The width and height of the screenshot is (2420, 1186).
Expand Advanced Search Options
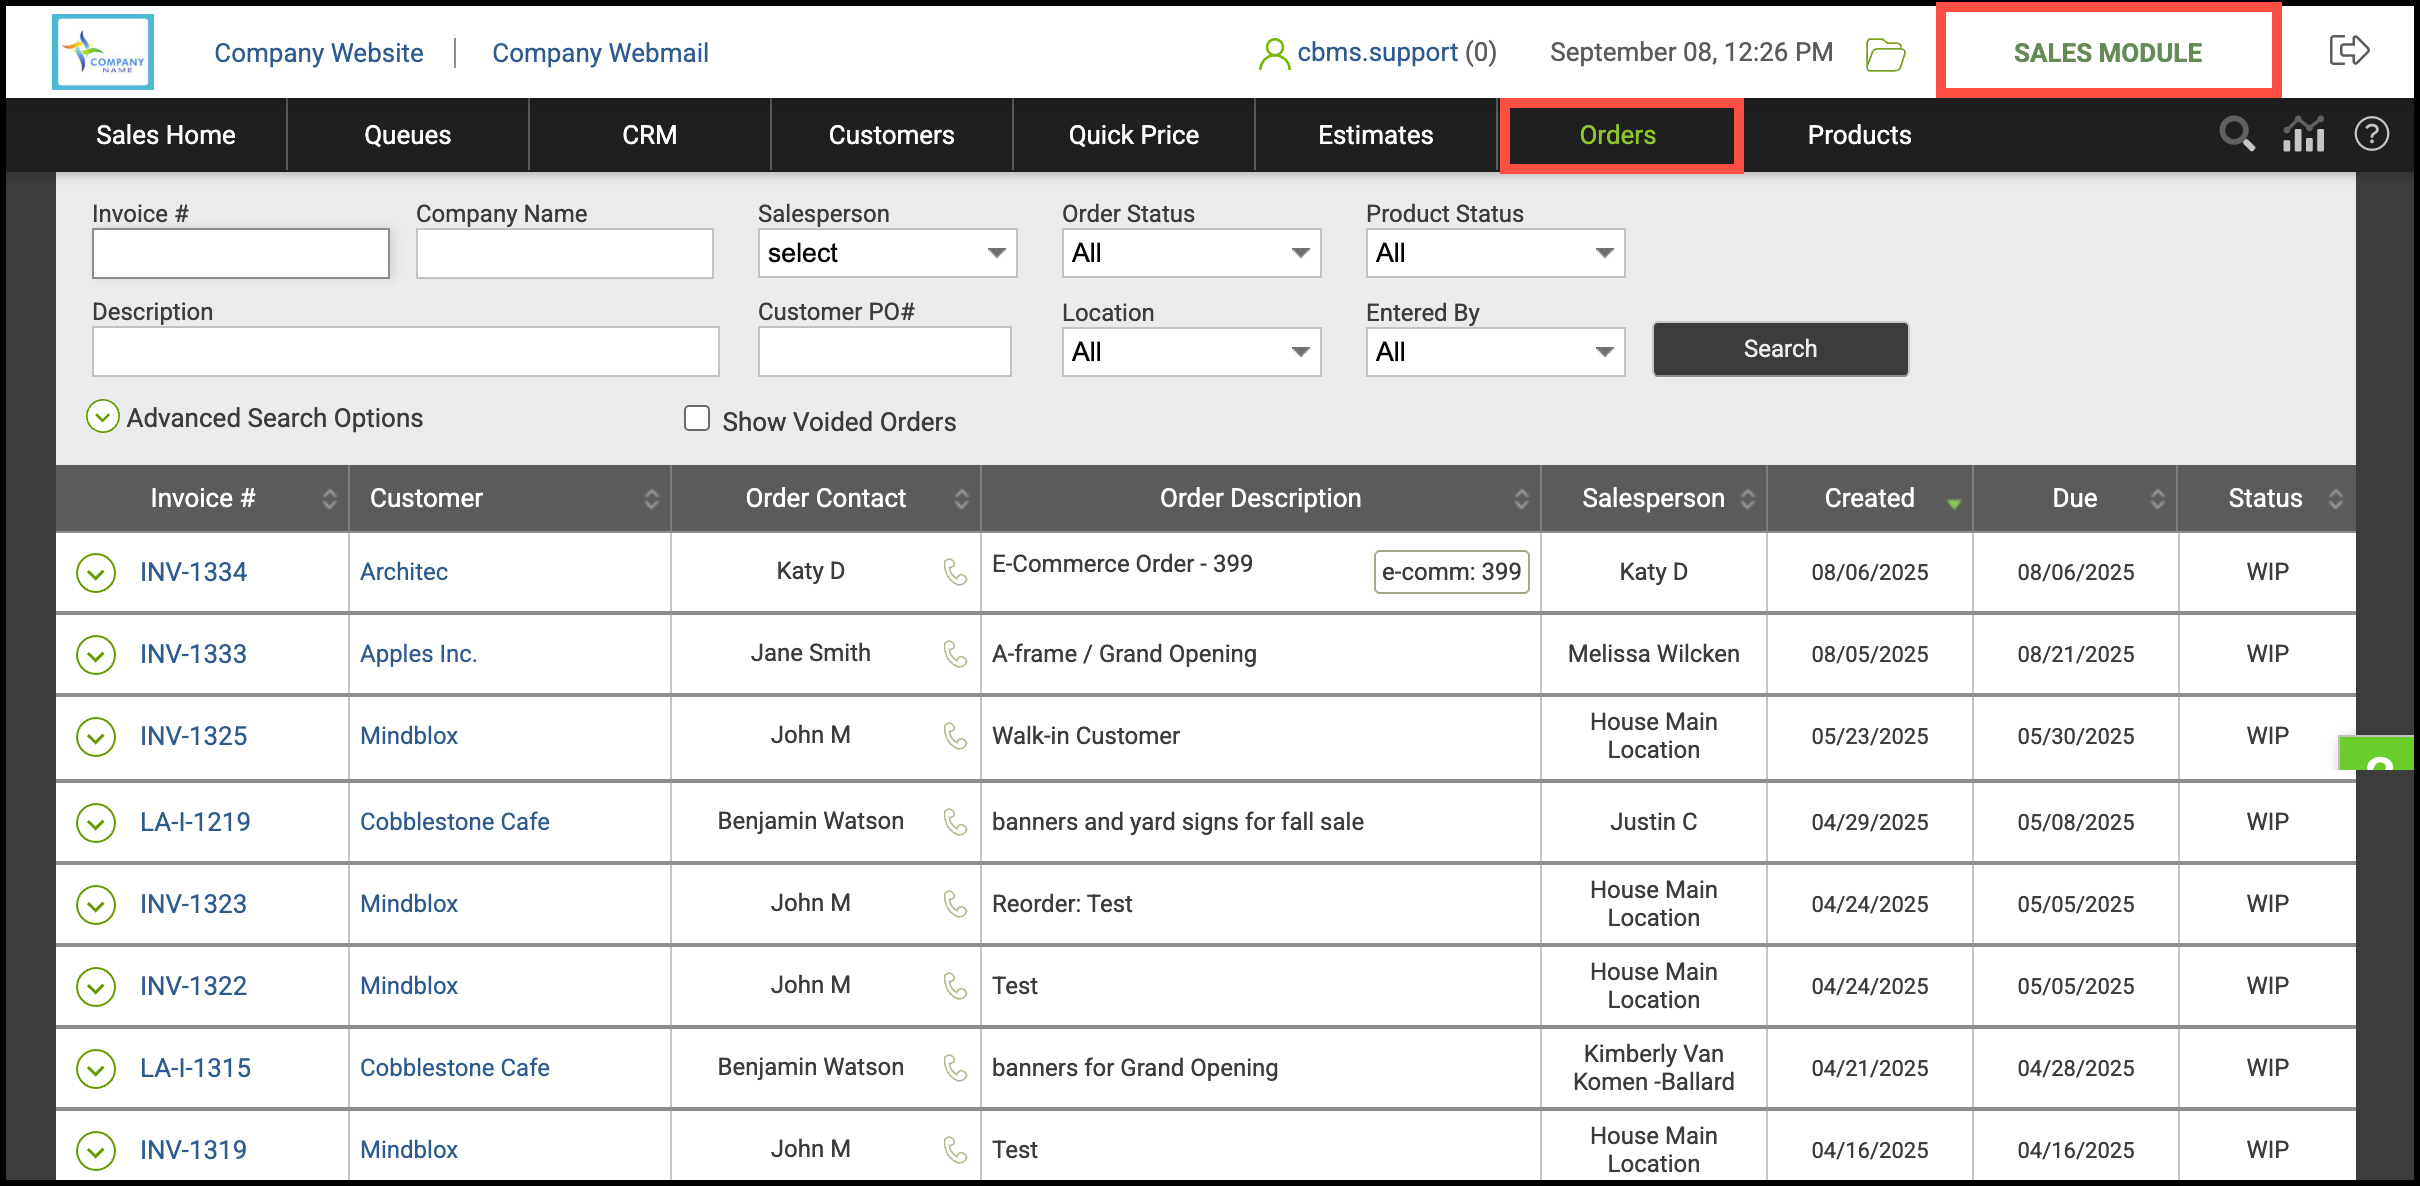pyautogui.click(x=103, y=417)
